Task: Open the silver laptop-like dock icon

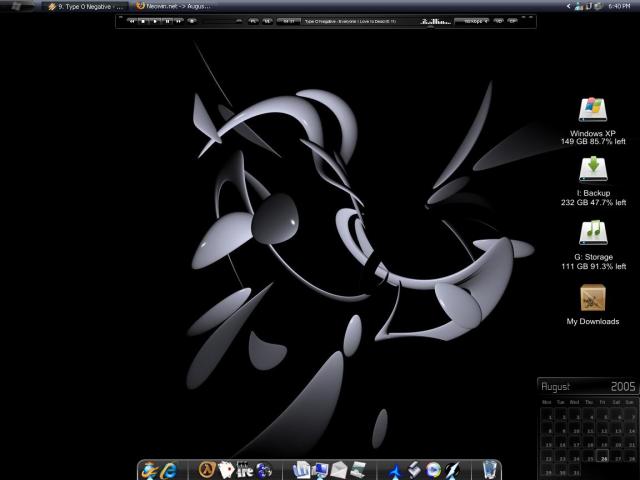Action: 358,470
